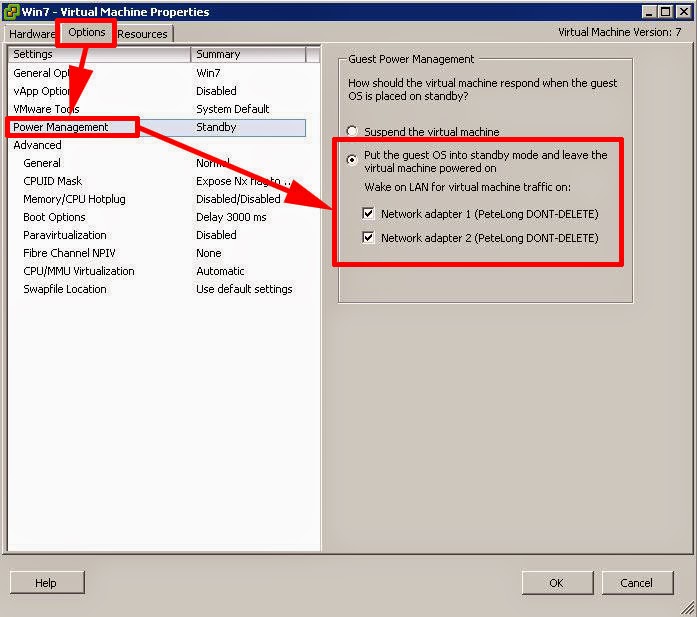Click the 'Delay 3000 ms' summary value
697x617 pixels.
[231, 217]
